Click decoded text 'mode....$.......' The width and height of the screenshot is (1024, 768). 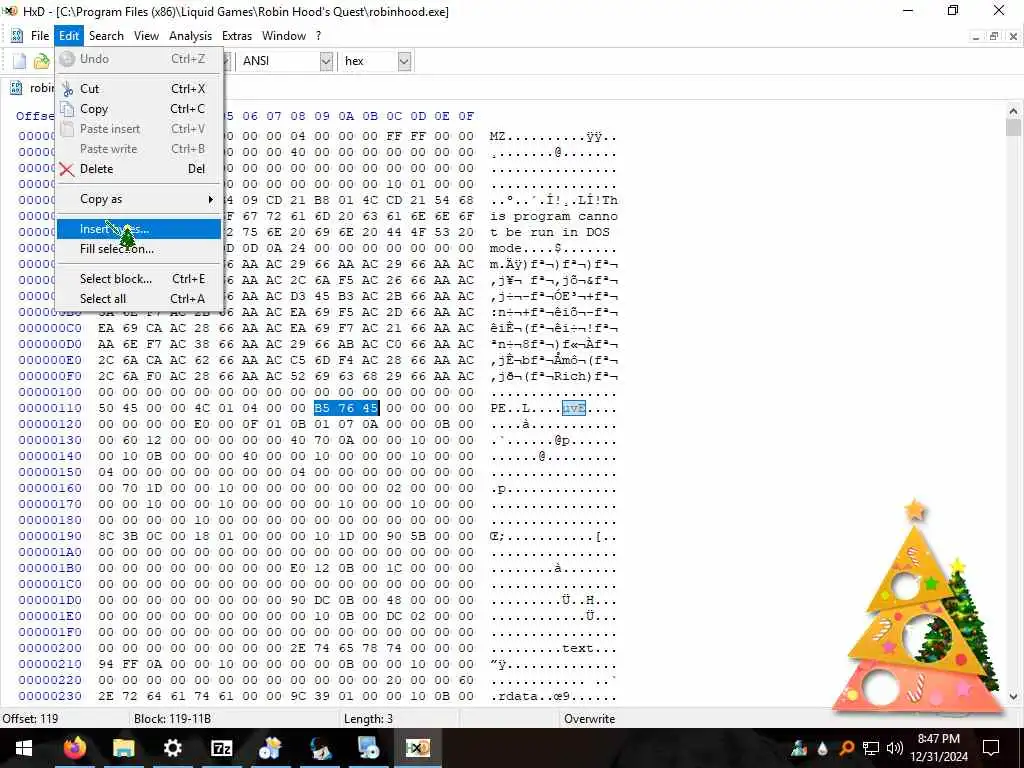[553, 248]
